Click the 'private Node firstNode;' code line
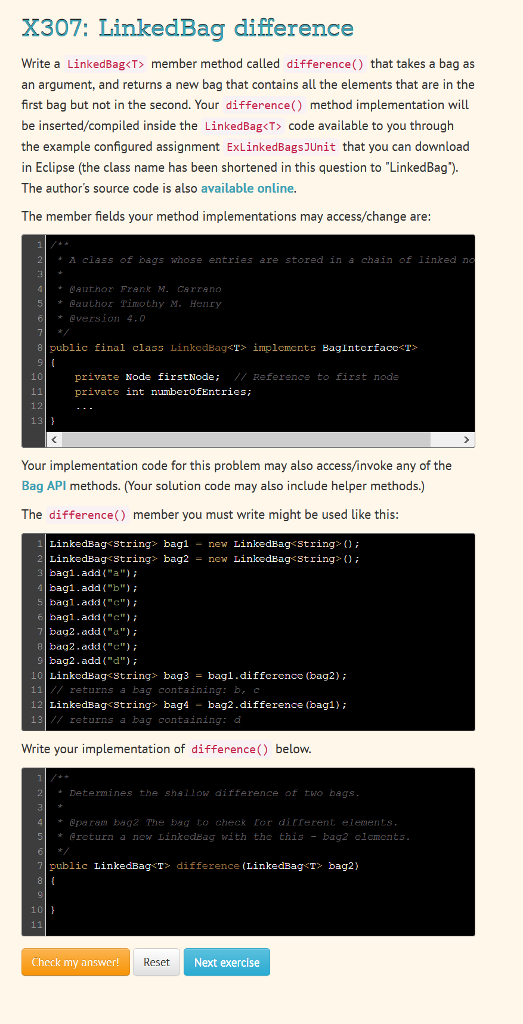Image resolution: width=523 pixels, height=1024 pixels. click(148, 377)
